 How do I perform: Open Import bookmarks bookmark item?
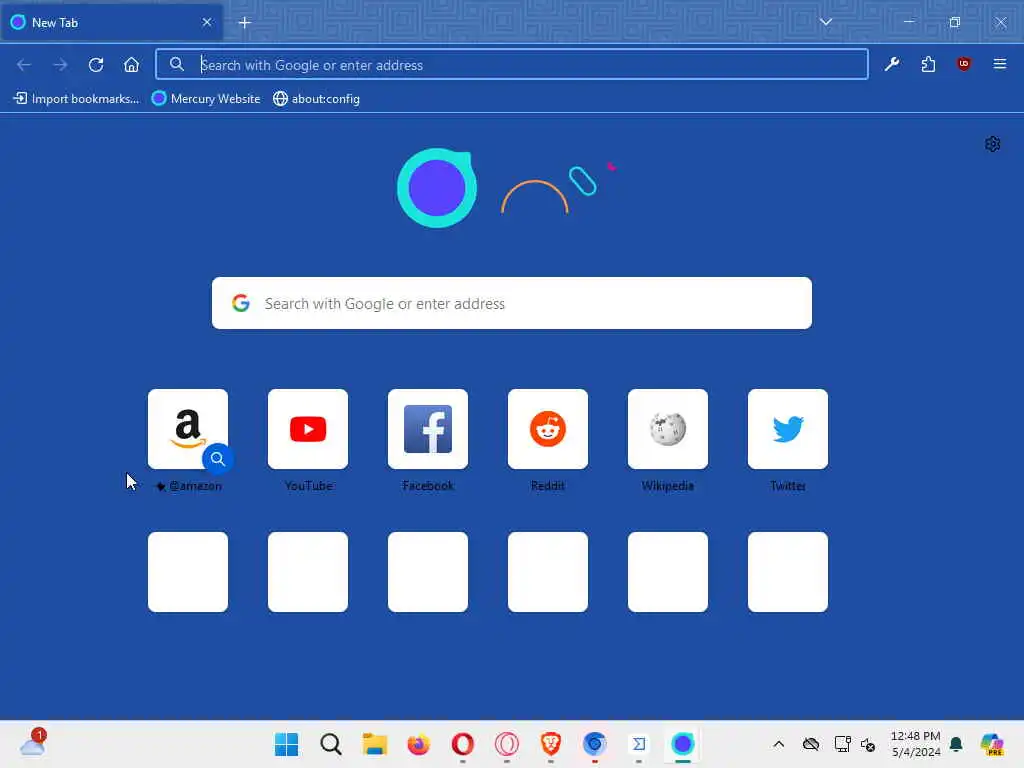76,99
